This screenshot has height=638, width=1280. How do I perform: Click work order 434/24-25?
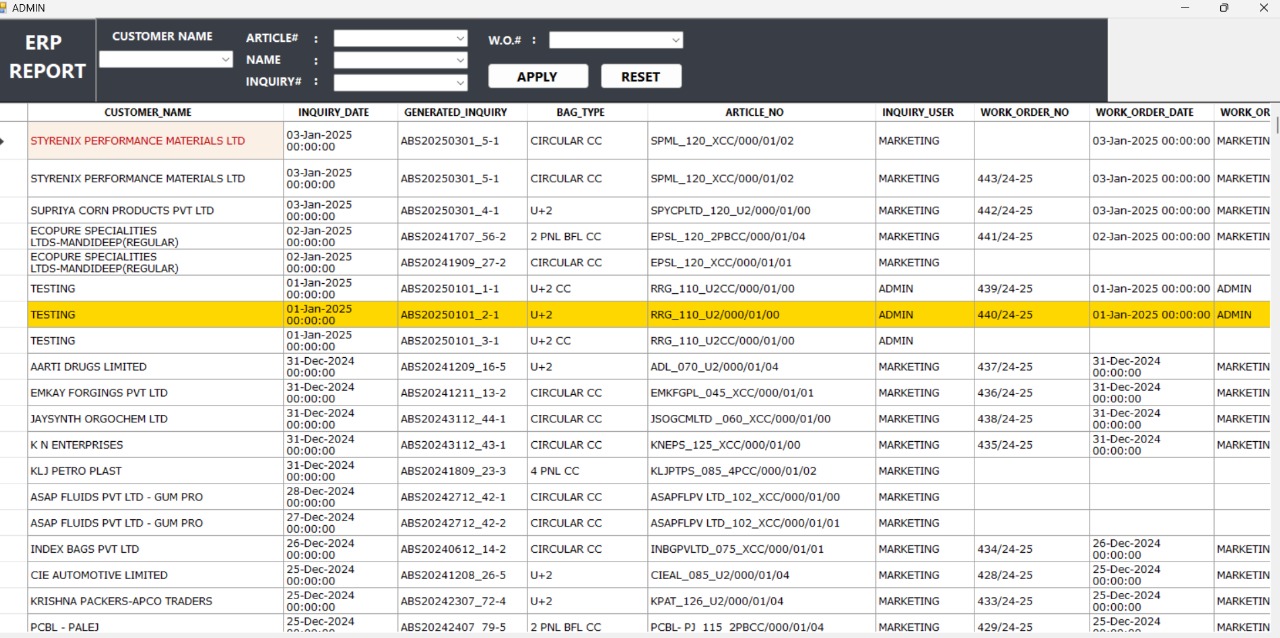point(1032,549)
